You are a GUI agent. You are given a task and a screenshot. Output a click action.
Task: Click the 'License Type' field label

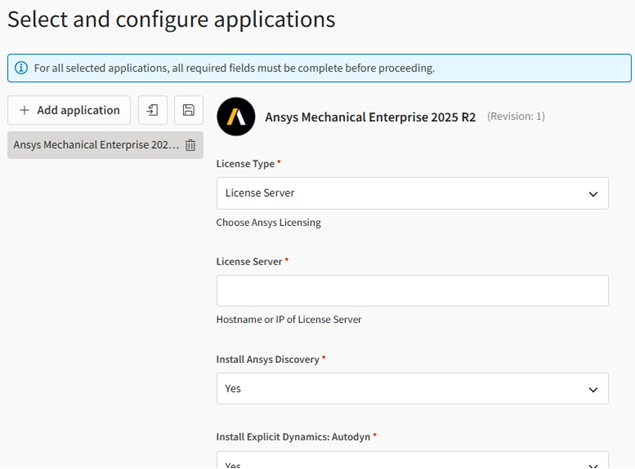tap(245, 164)
